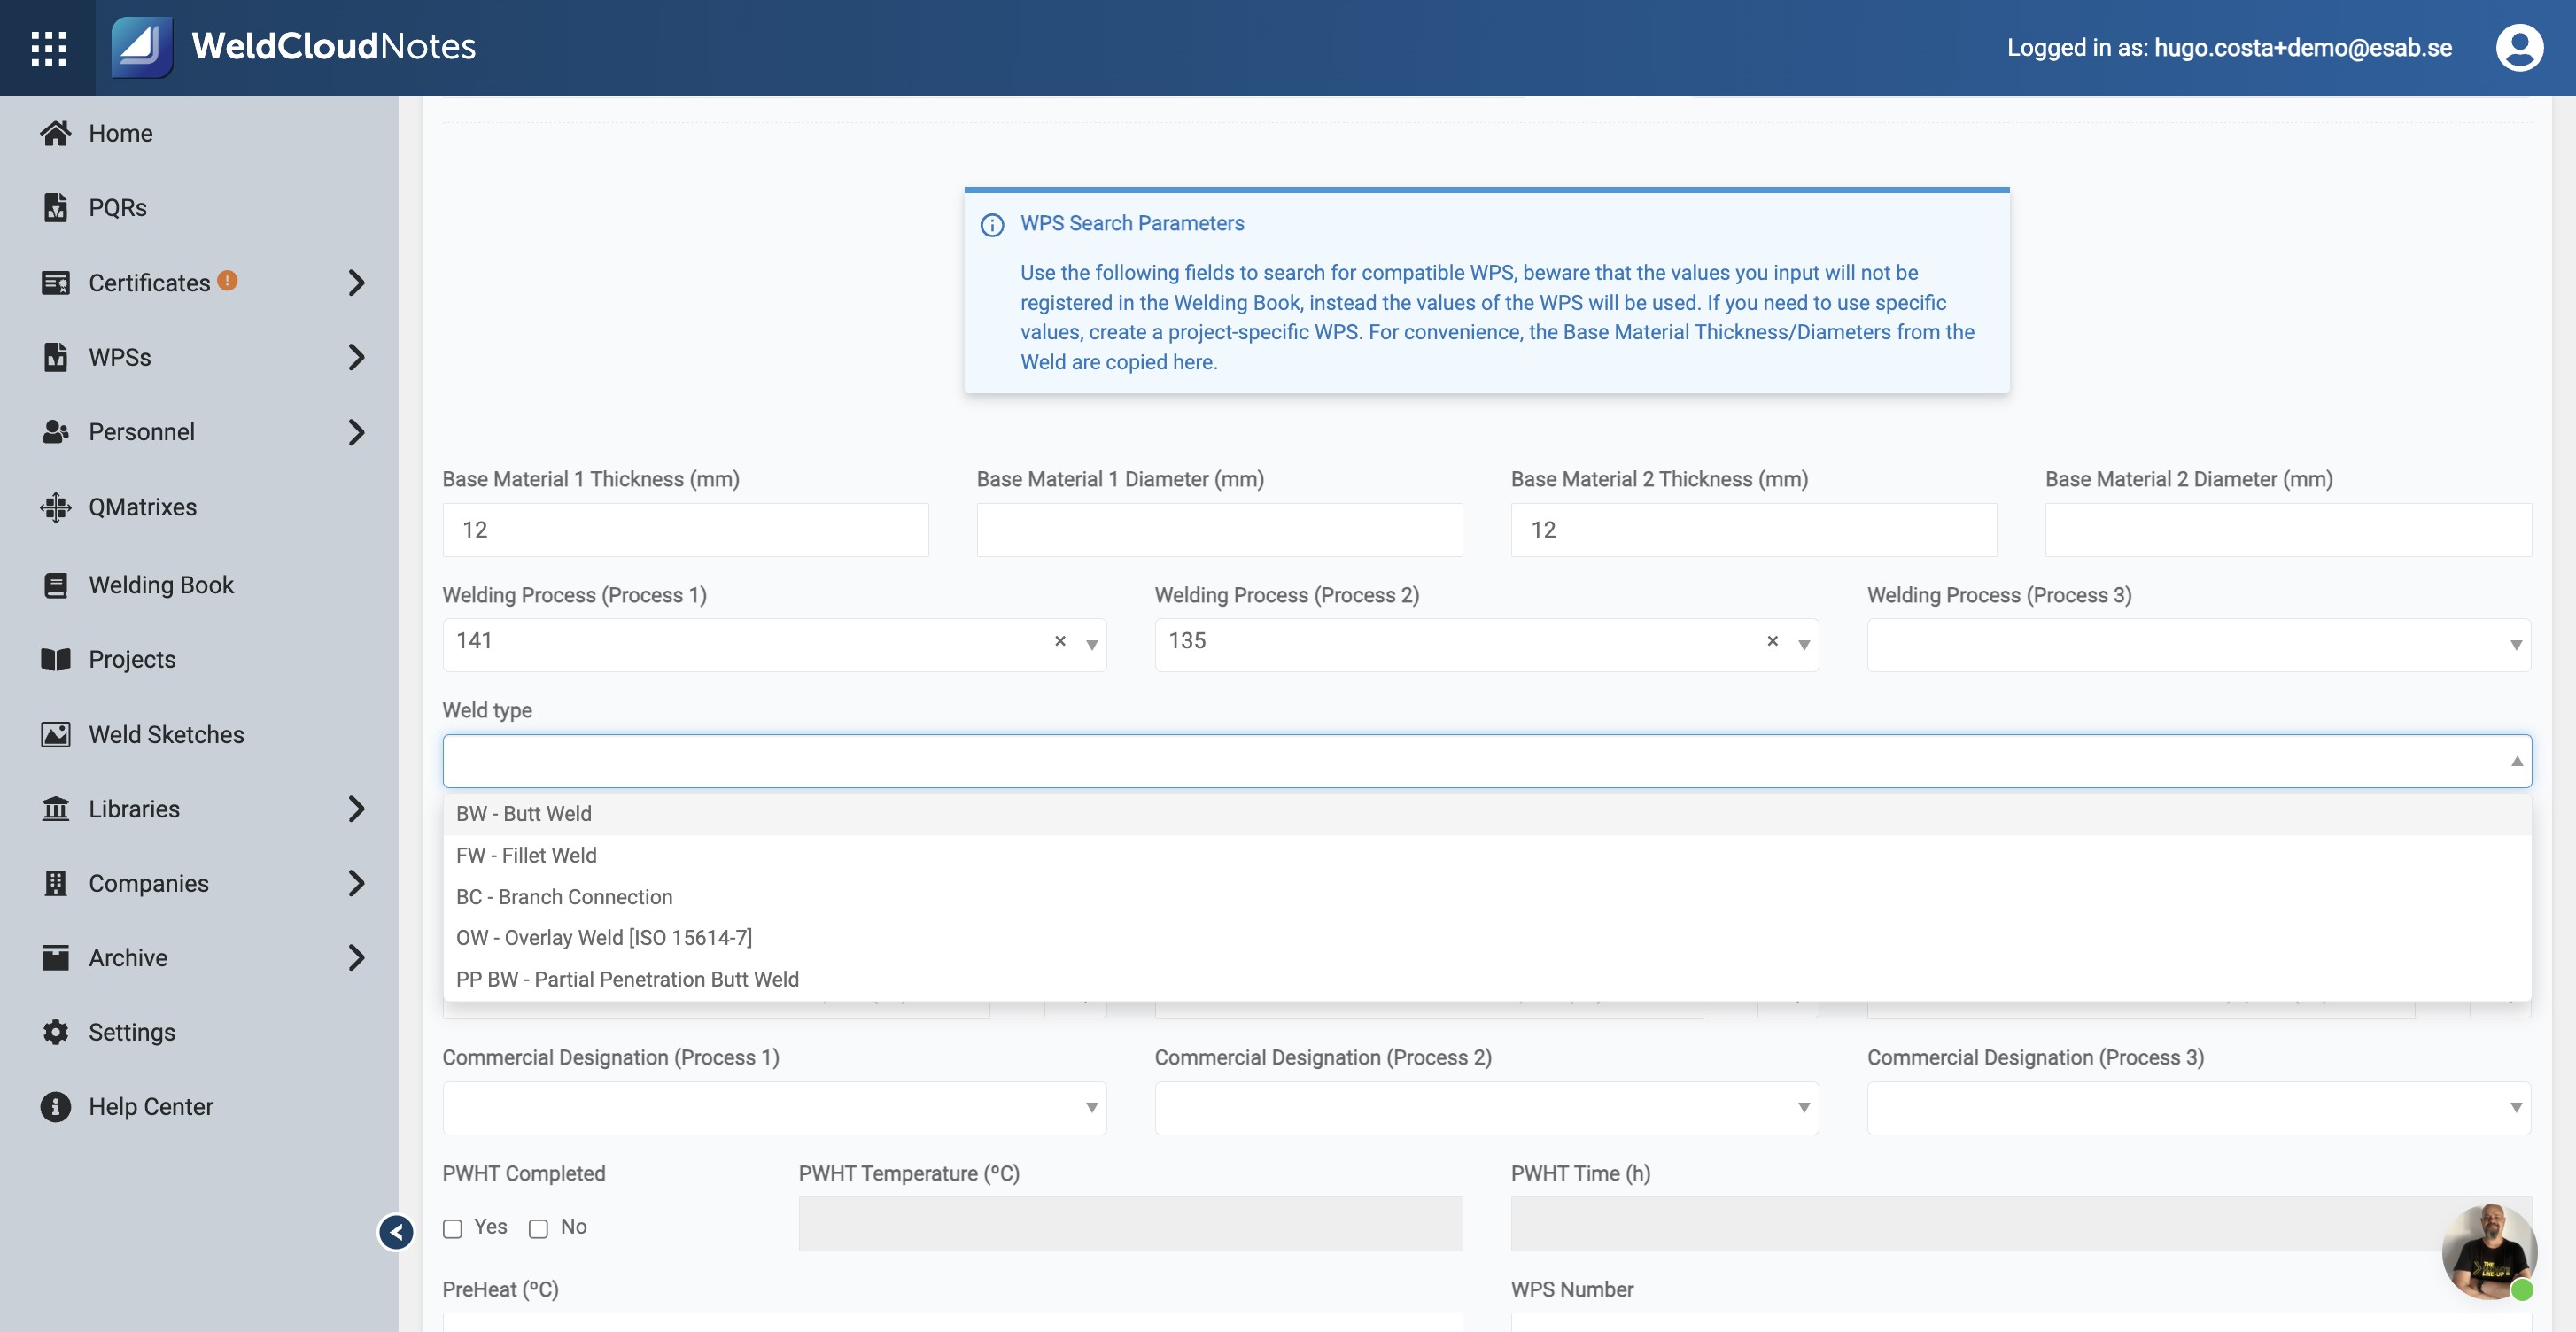Select FW - Fillet Weld option
2576x1332 pixels.
pos(1487,855)
